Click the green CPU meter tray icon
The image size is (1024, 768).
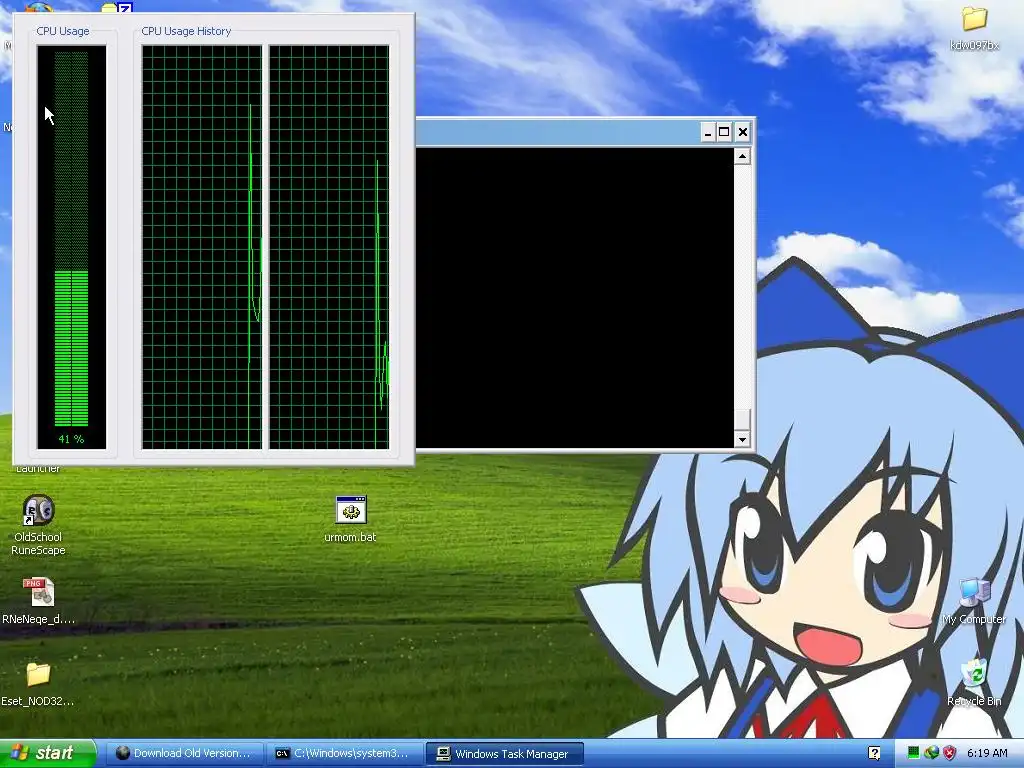pos(914,754)
